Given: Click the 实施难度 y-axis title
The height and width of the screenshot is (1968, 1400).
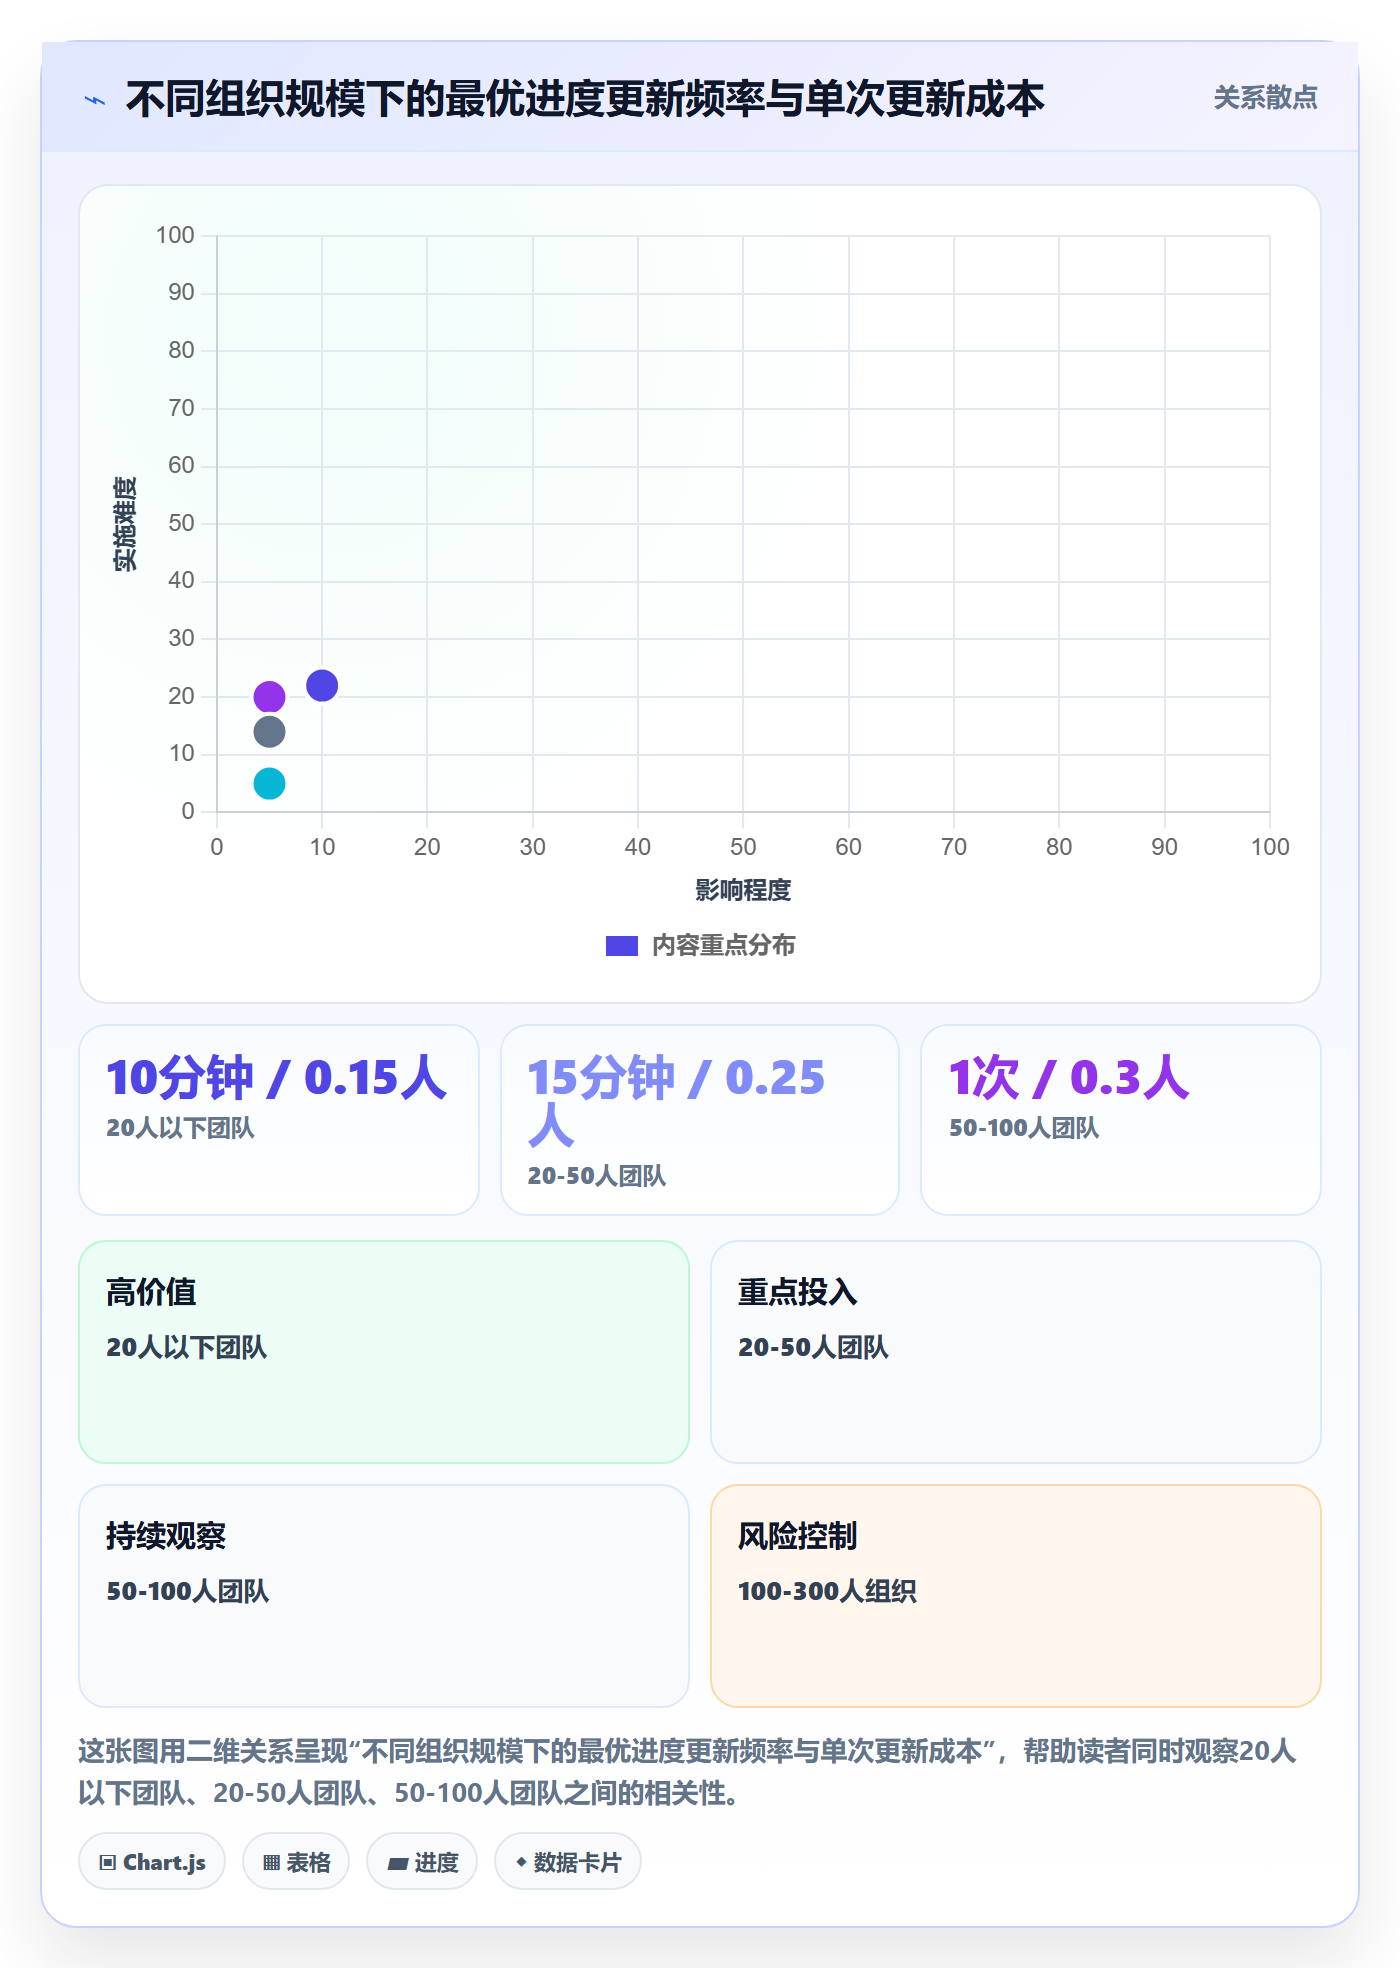Looking at the screenshot, I should [125, 524].
